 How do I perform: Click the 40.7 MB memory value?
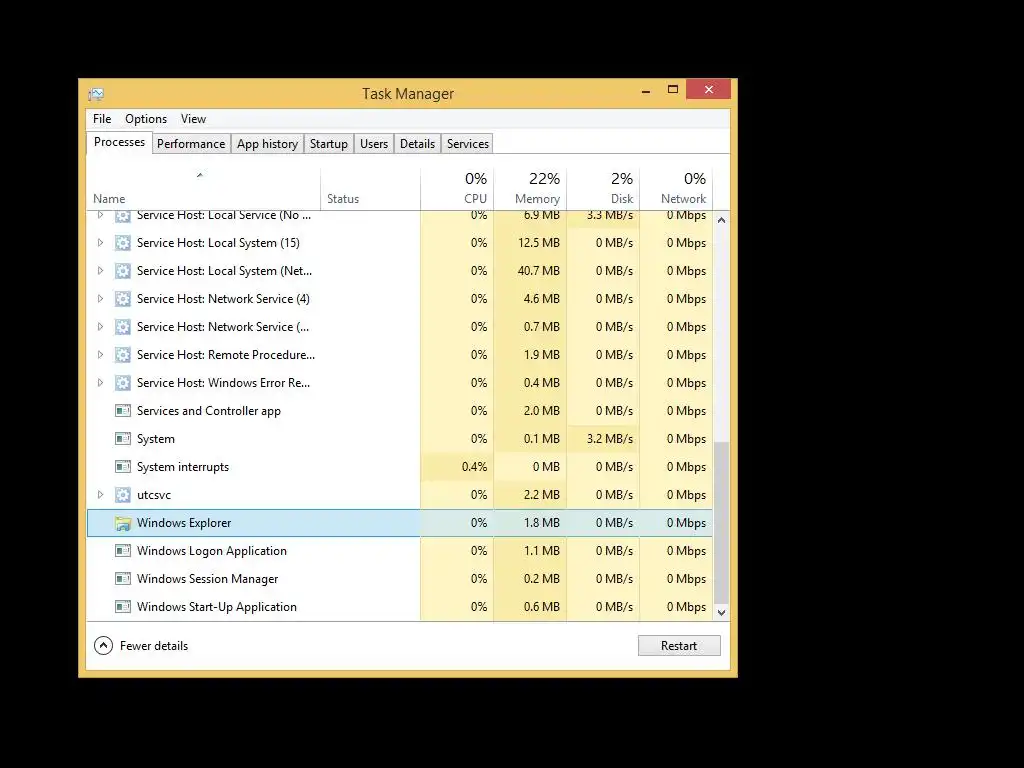[x=539, y=271]
